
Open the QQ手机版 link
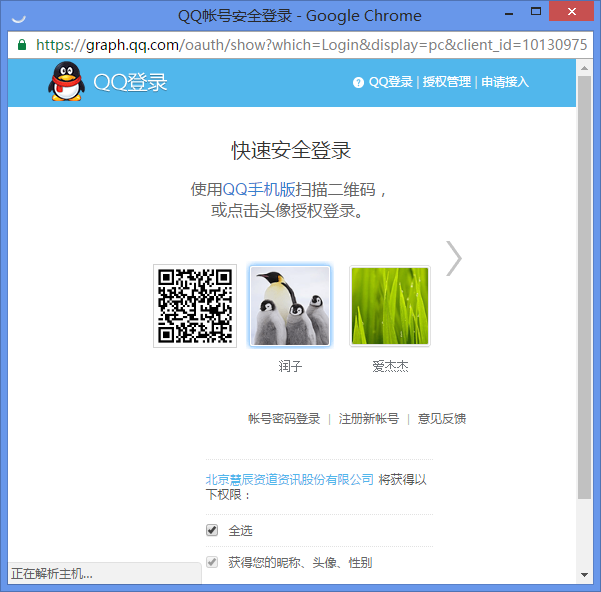tap(259, 189)
